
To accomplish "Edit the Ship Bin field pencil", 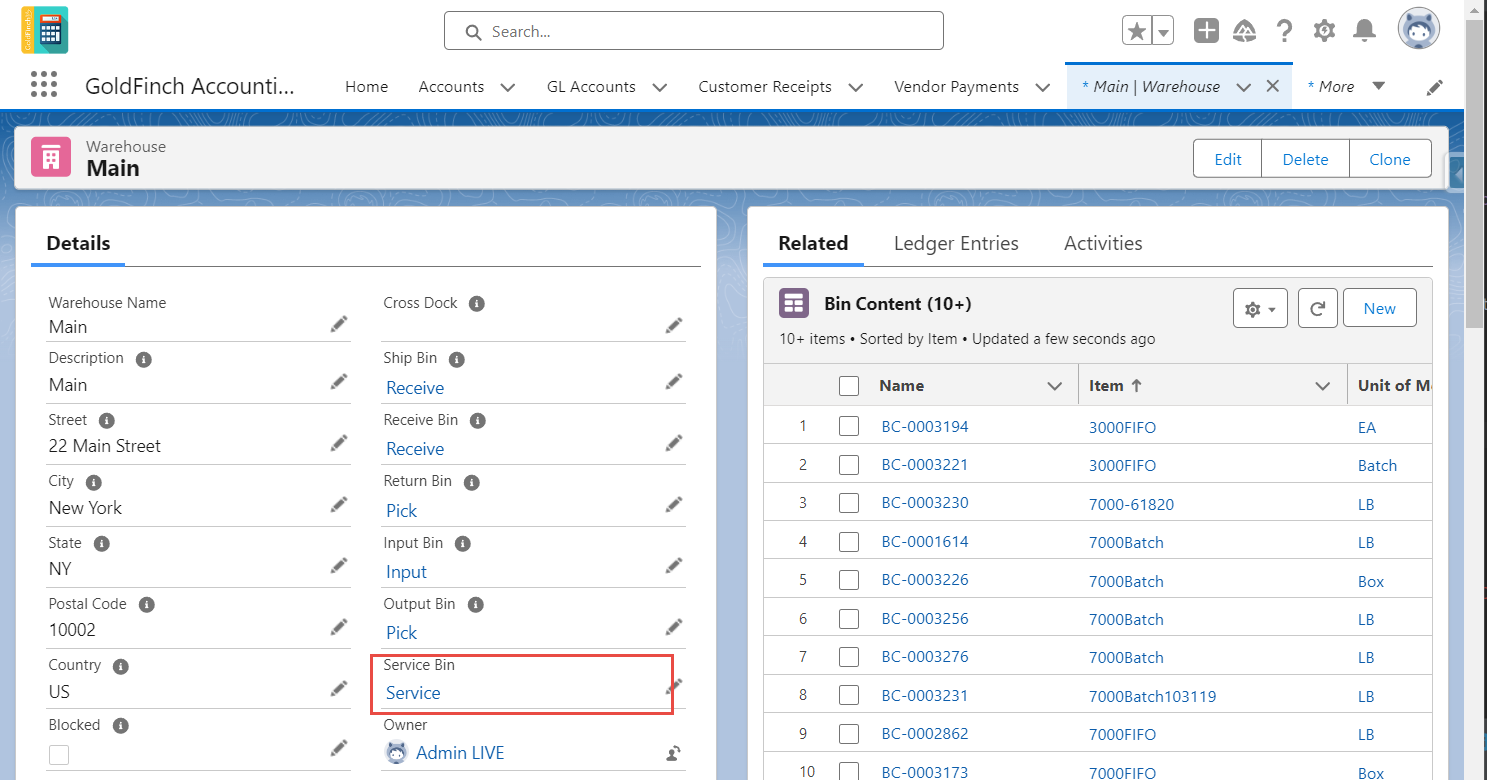I will click(674, 381).
